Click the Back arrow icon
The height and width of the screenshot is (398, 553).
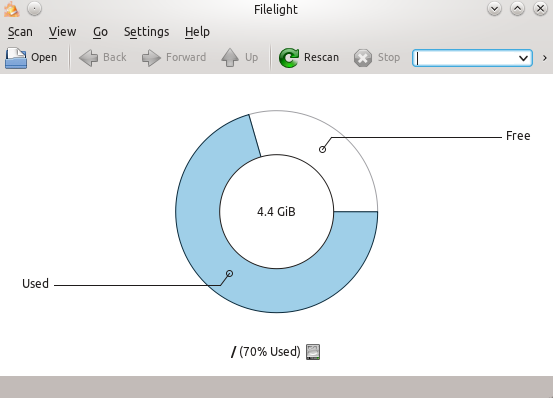pyautogui.click(x=89, y=58)
